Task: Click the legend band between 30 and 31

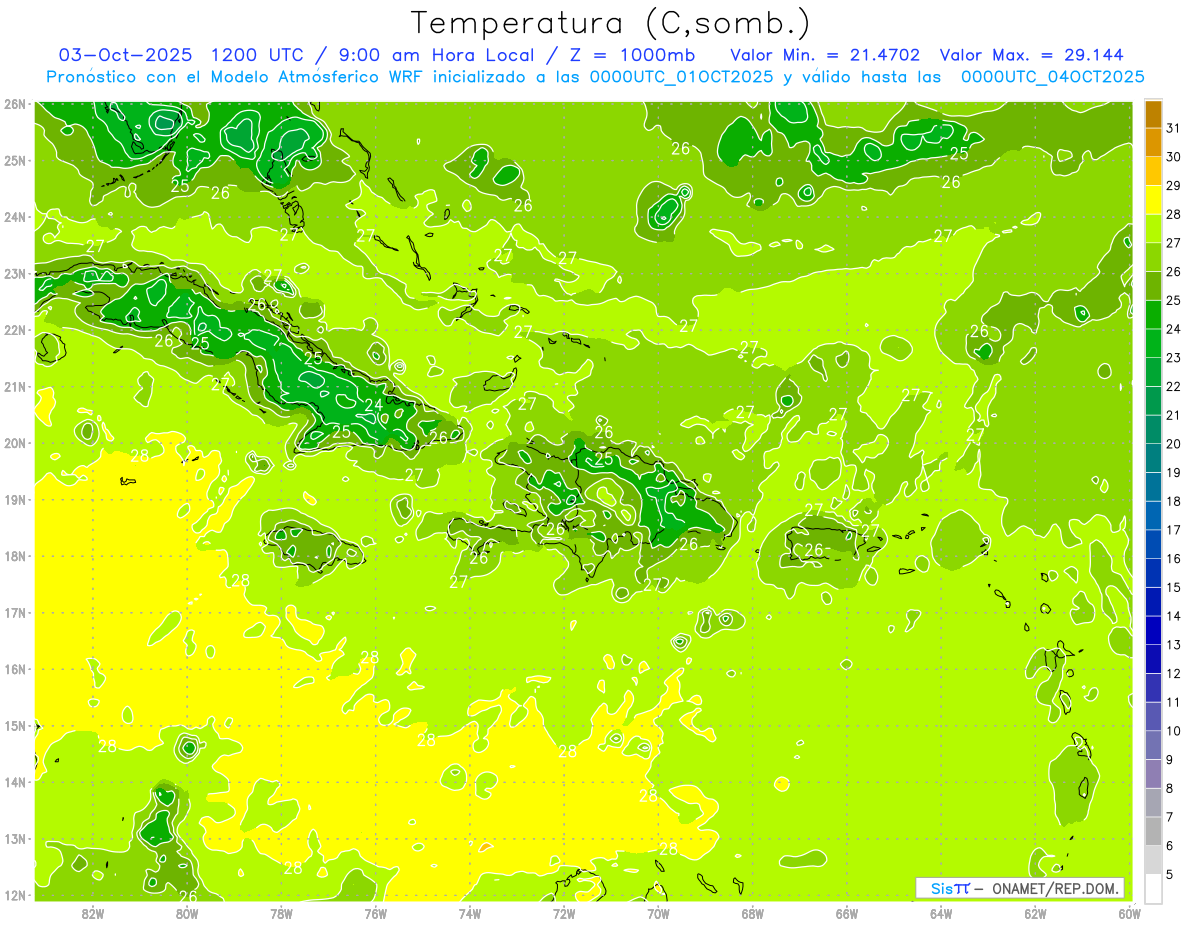Action: click(1153, 143)
